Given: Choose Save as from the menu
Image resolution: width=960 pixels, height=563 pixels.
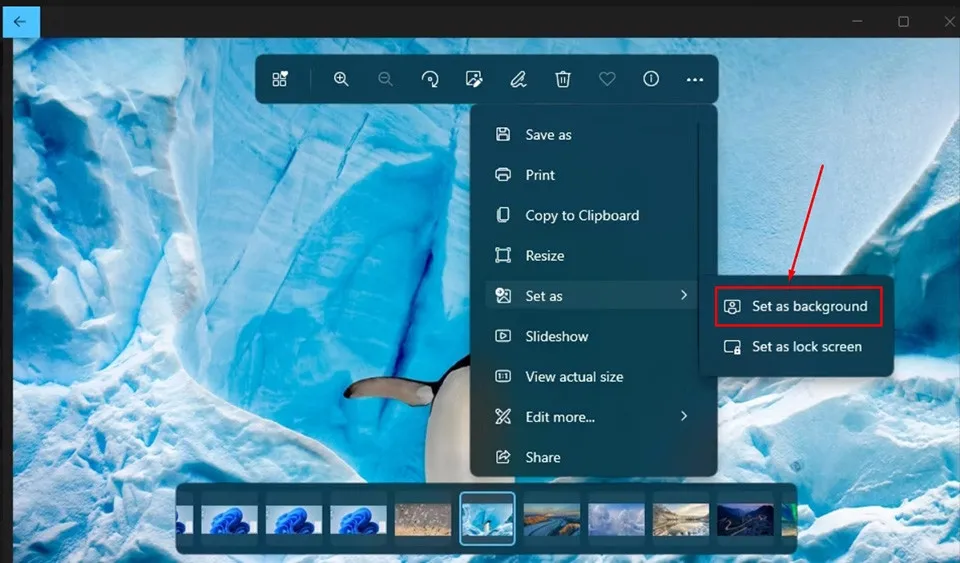Looking at the screenshot, I should [x=548, y=135].
